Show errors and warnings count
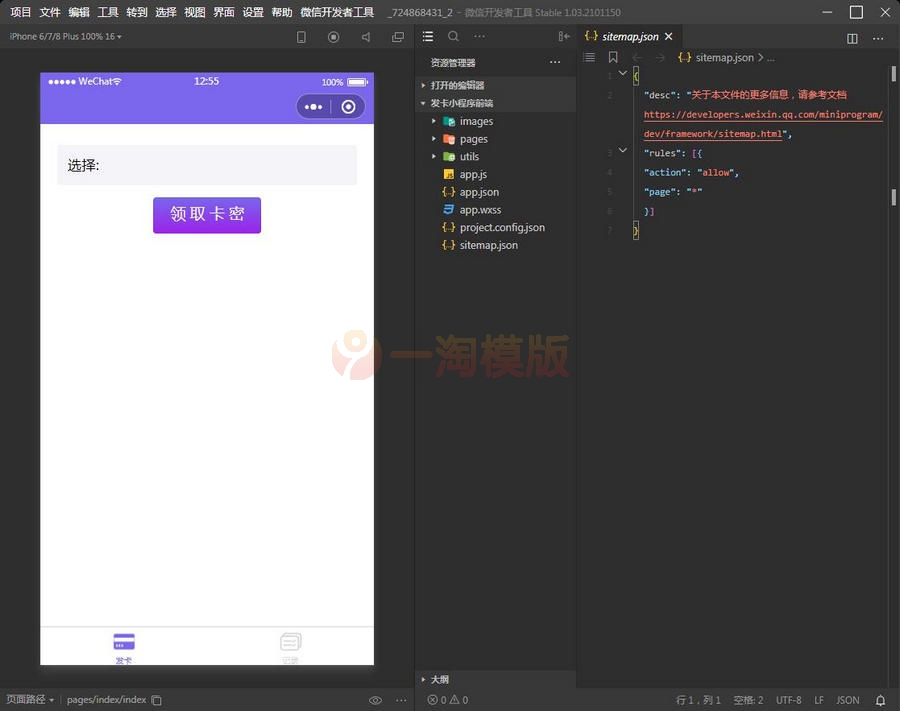Screen dimensions: 900x711 [x=448, y=700]
